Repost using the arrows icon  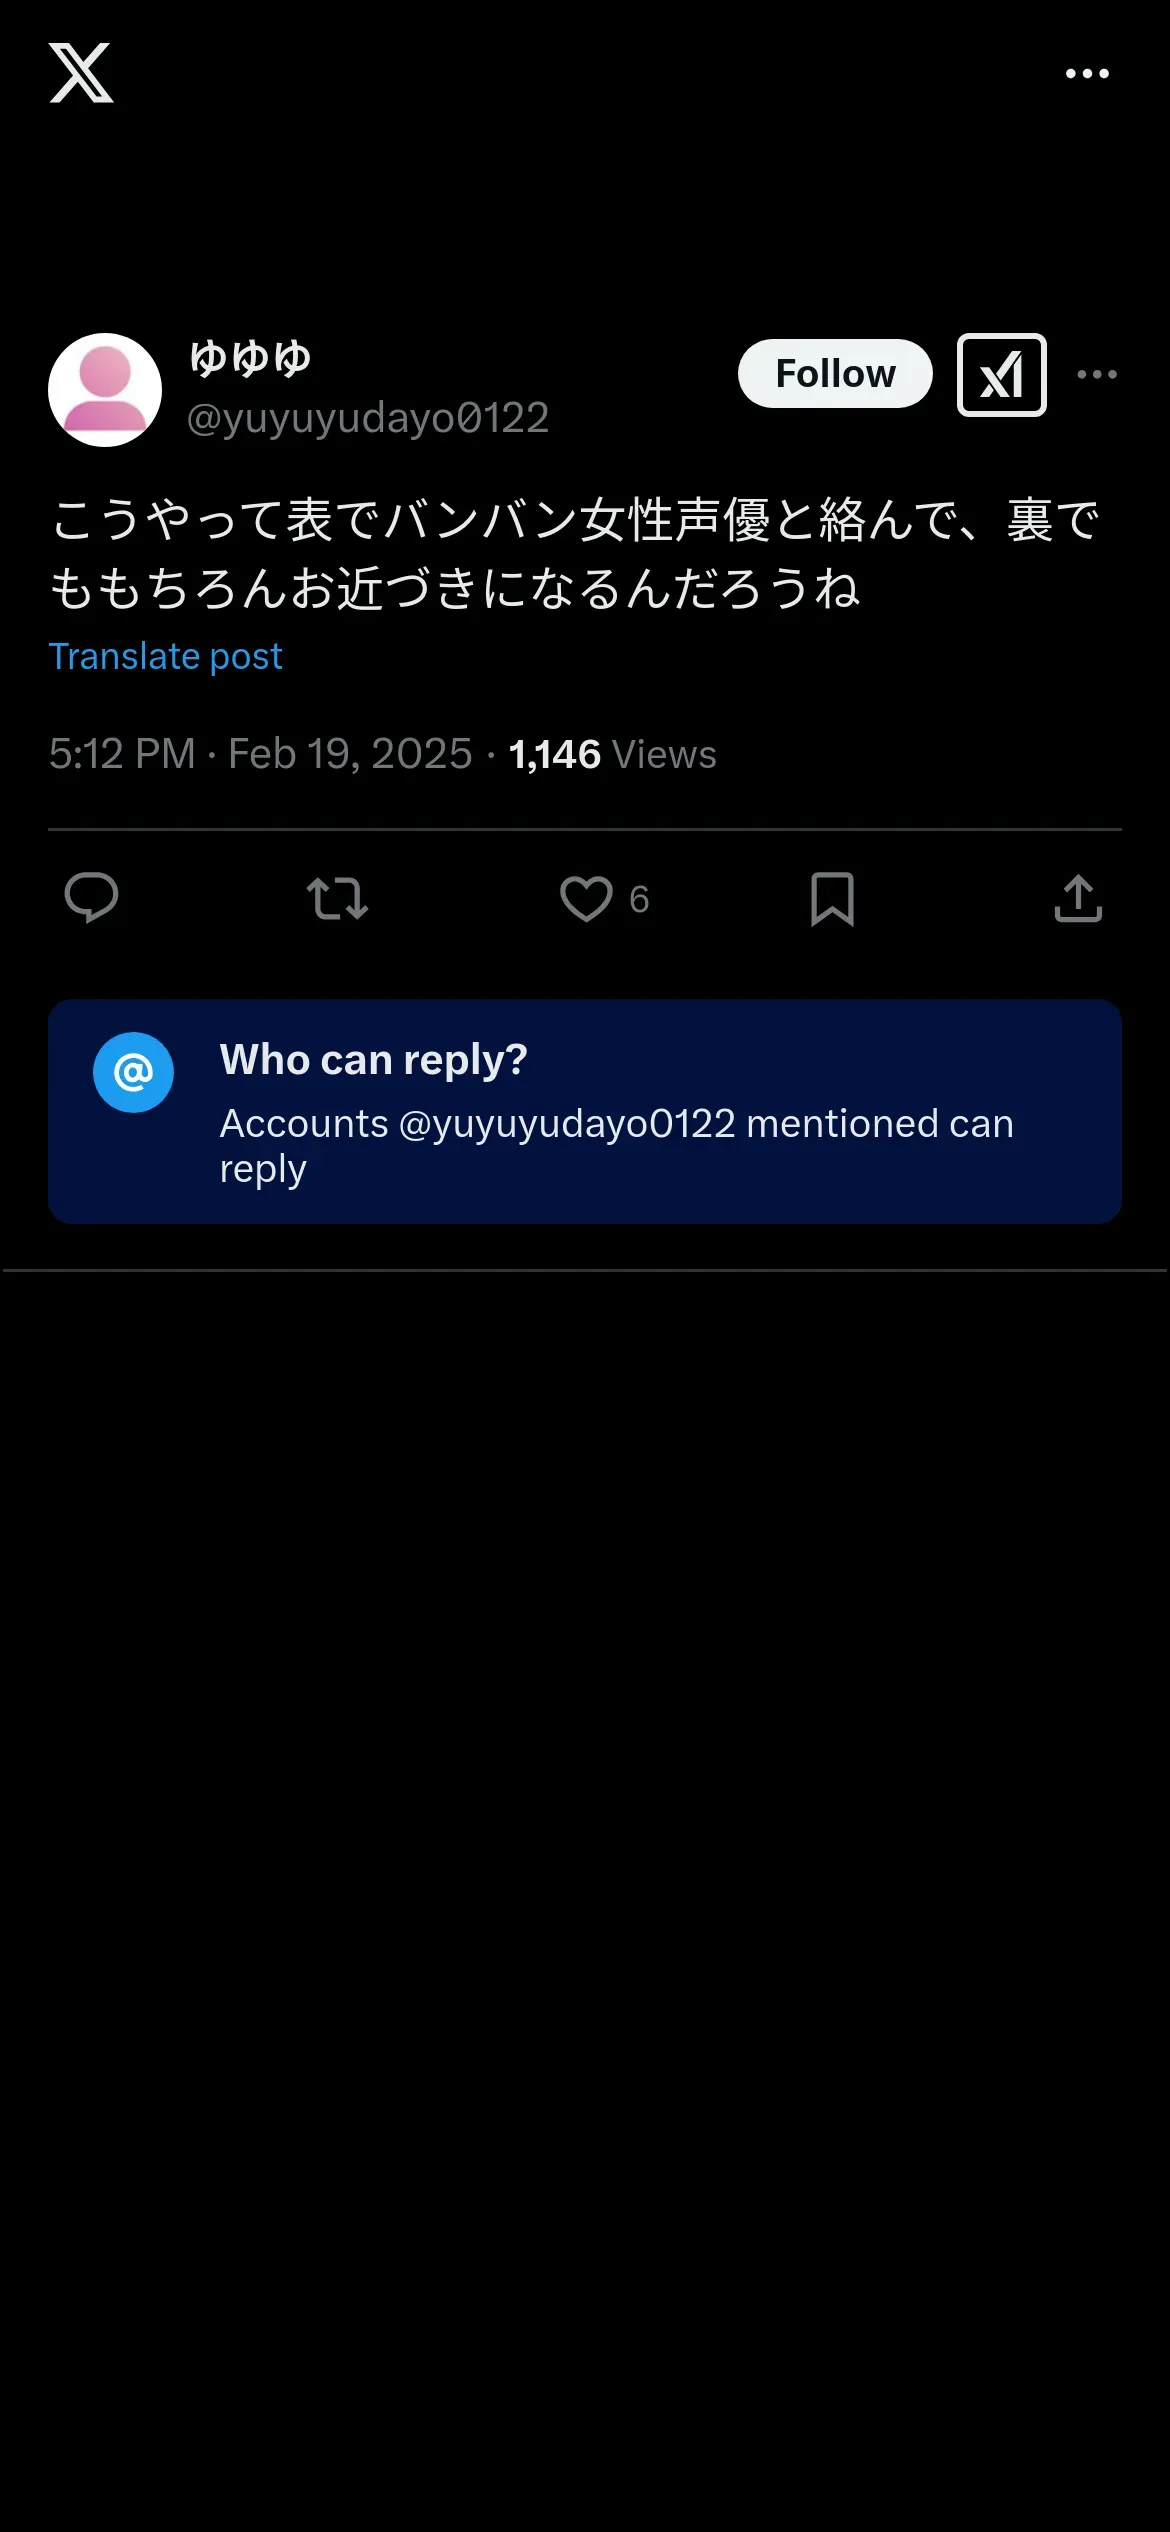coord(337,898)
